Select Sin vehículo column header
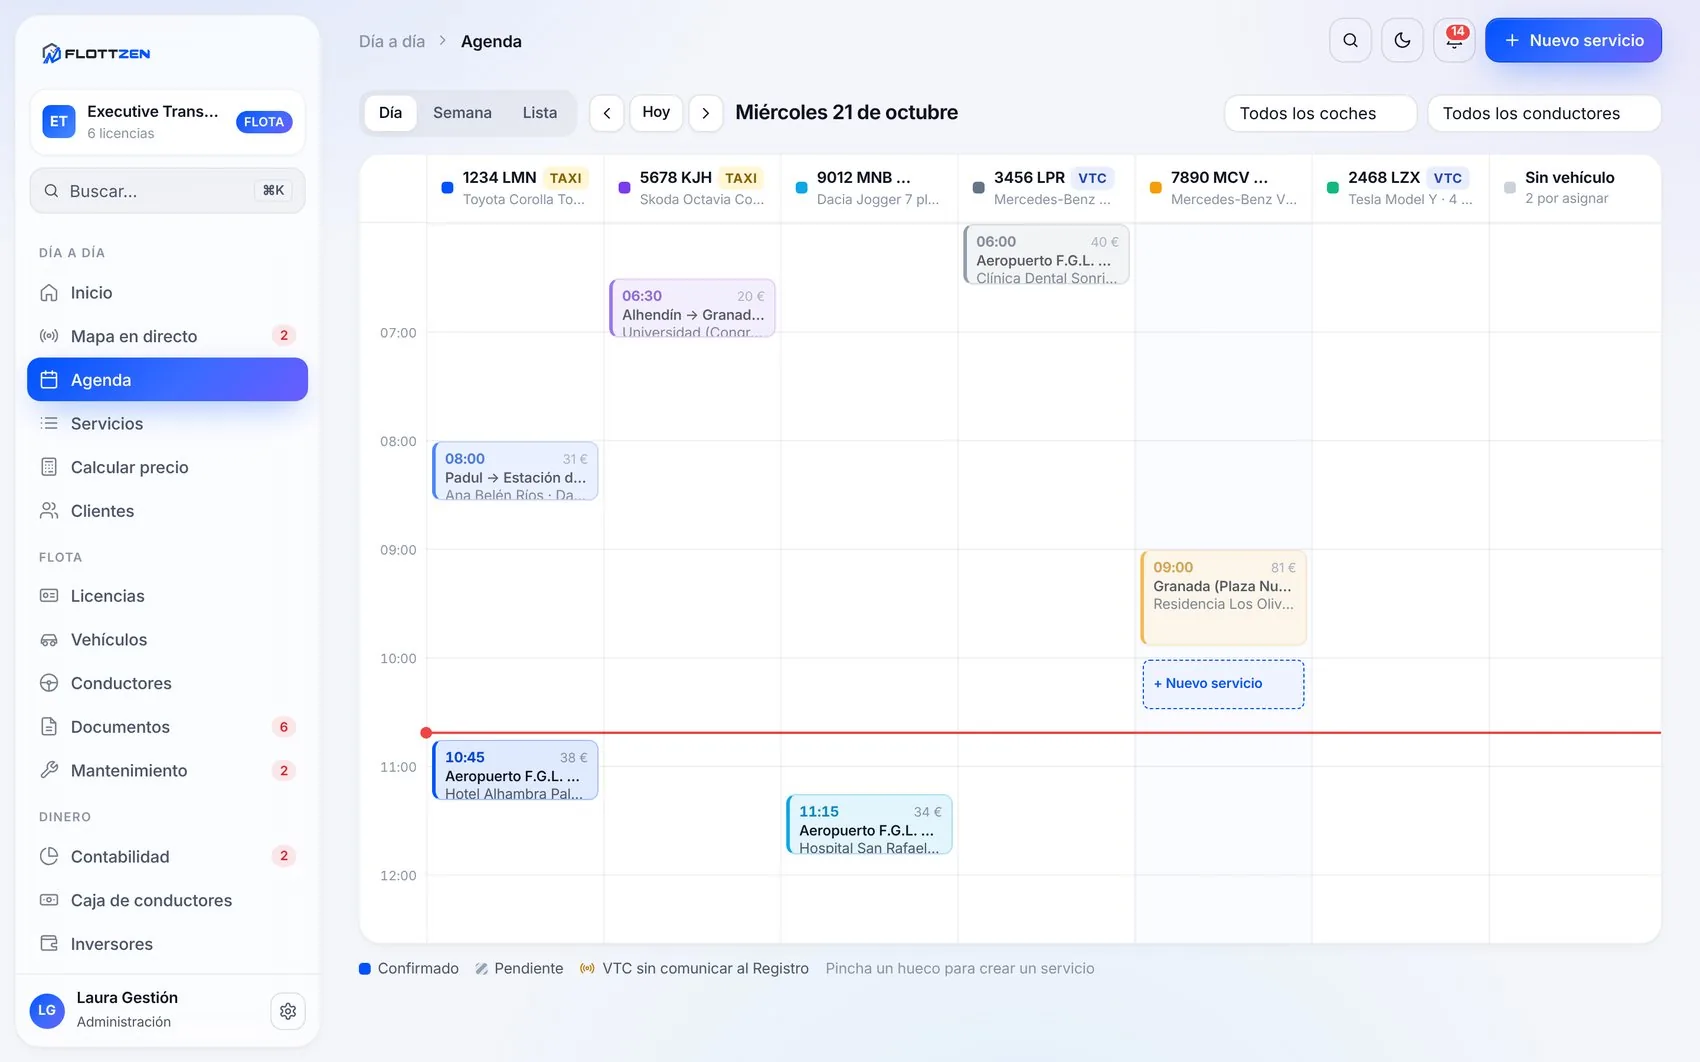1700x1062 pixels. [1575, 188]
